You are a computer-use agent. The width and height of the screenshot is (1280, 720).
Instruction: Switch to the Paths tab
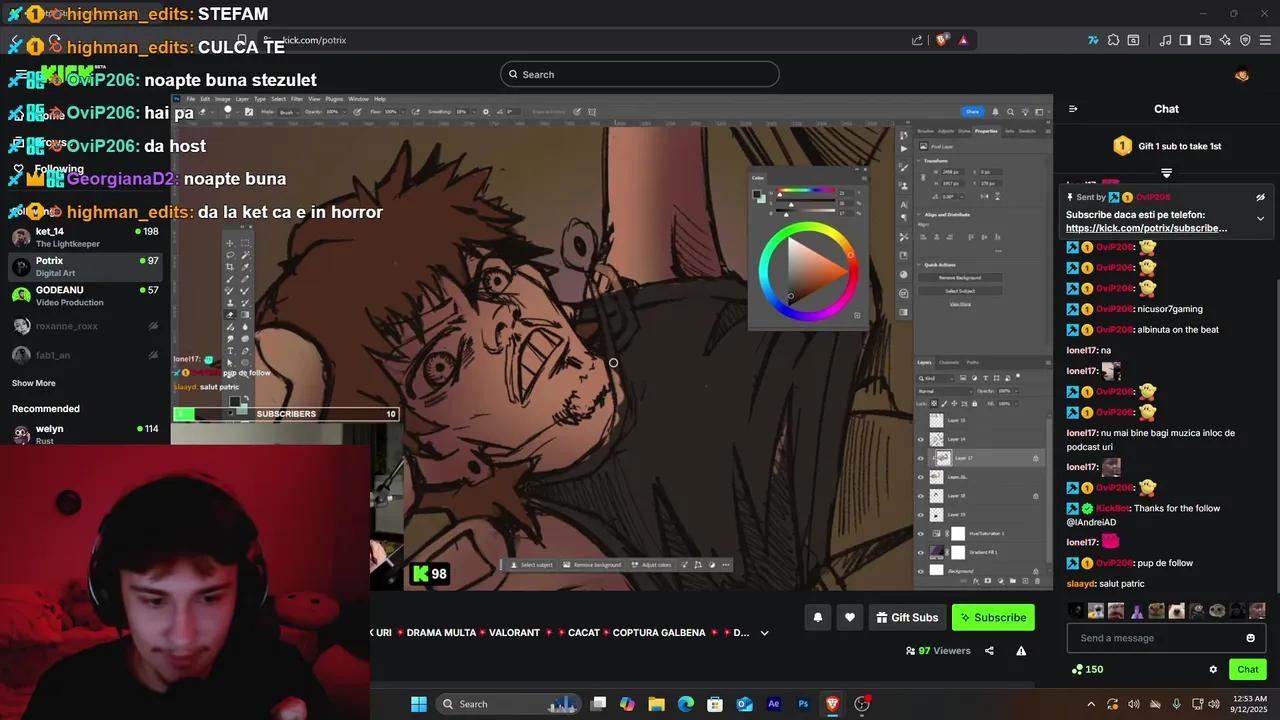972,362
